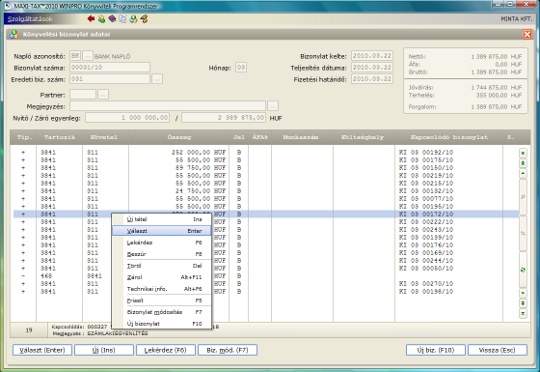The width and height of the screenshot is (540, 372).
Task: Click the Új (Ins) button
Action: tap(104, 350)
